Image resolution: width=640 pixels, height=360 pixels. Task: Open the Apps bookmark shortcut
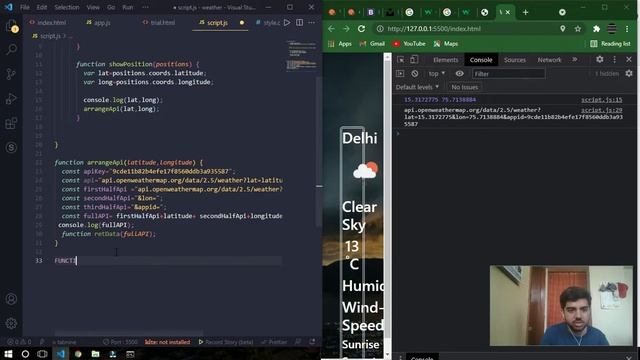point(340,44)
